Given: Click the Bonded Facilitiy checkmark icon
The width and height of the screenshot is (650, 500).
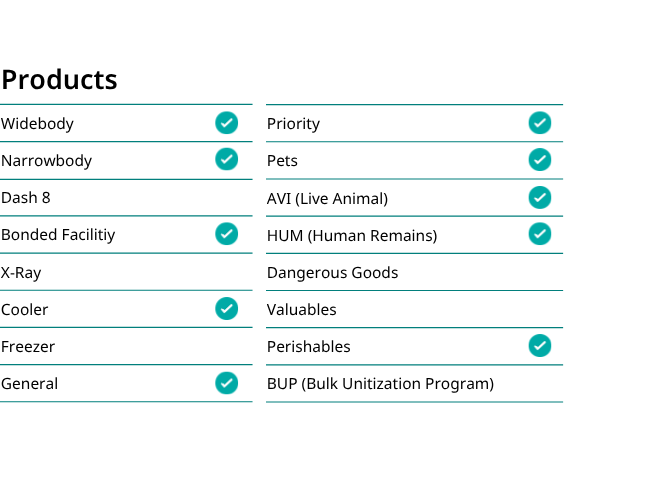Looking at the screenshot, I should (226, 234).
